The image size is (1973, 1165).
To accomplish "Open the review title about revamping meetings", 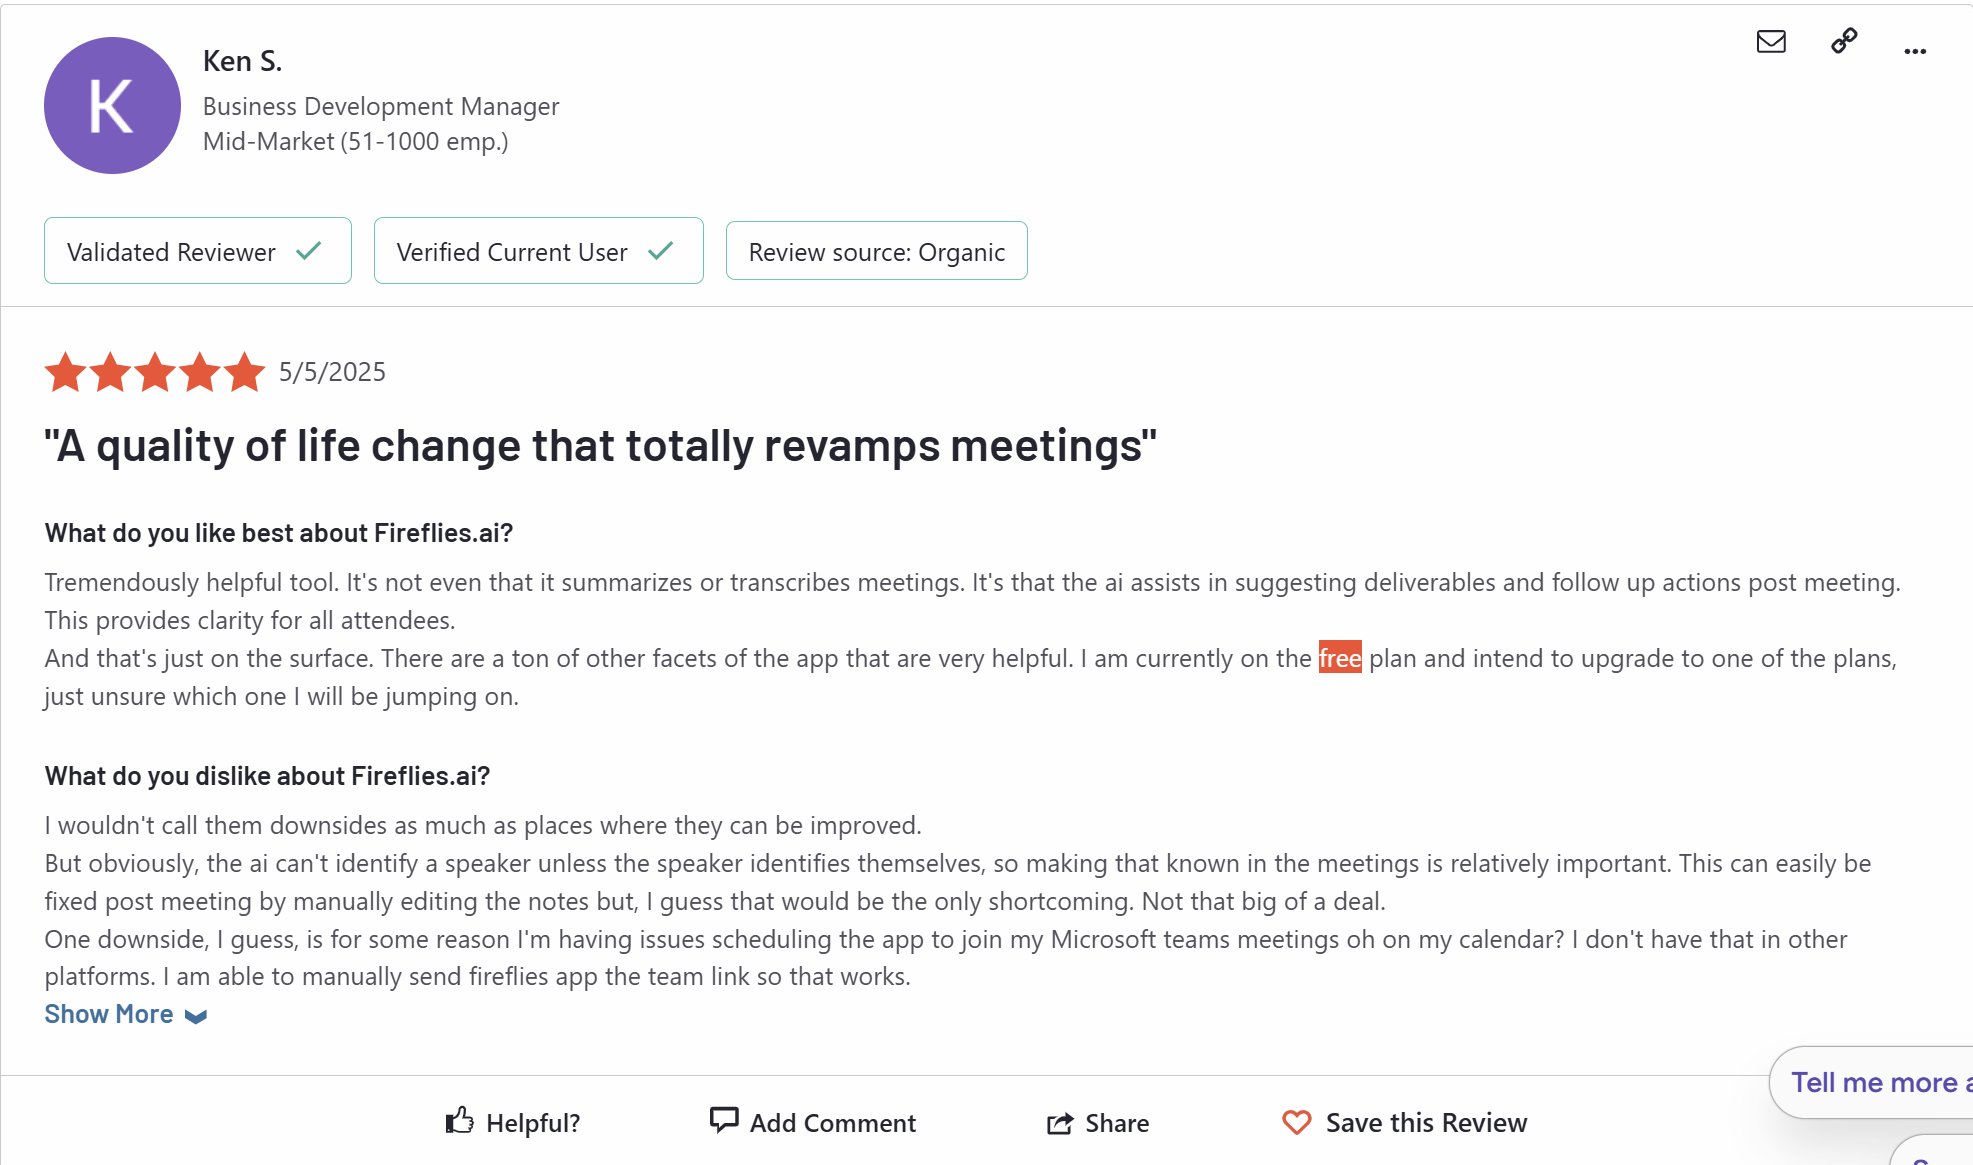I will pos(600,445).
